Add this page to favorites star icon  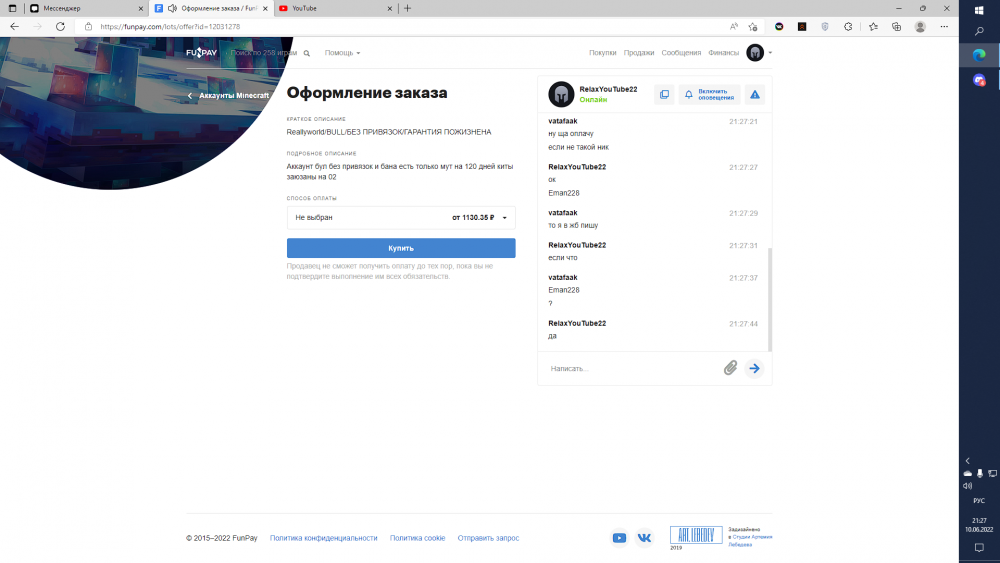click(753, 27)
